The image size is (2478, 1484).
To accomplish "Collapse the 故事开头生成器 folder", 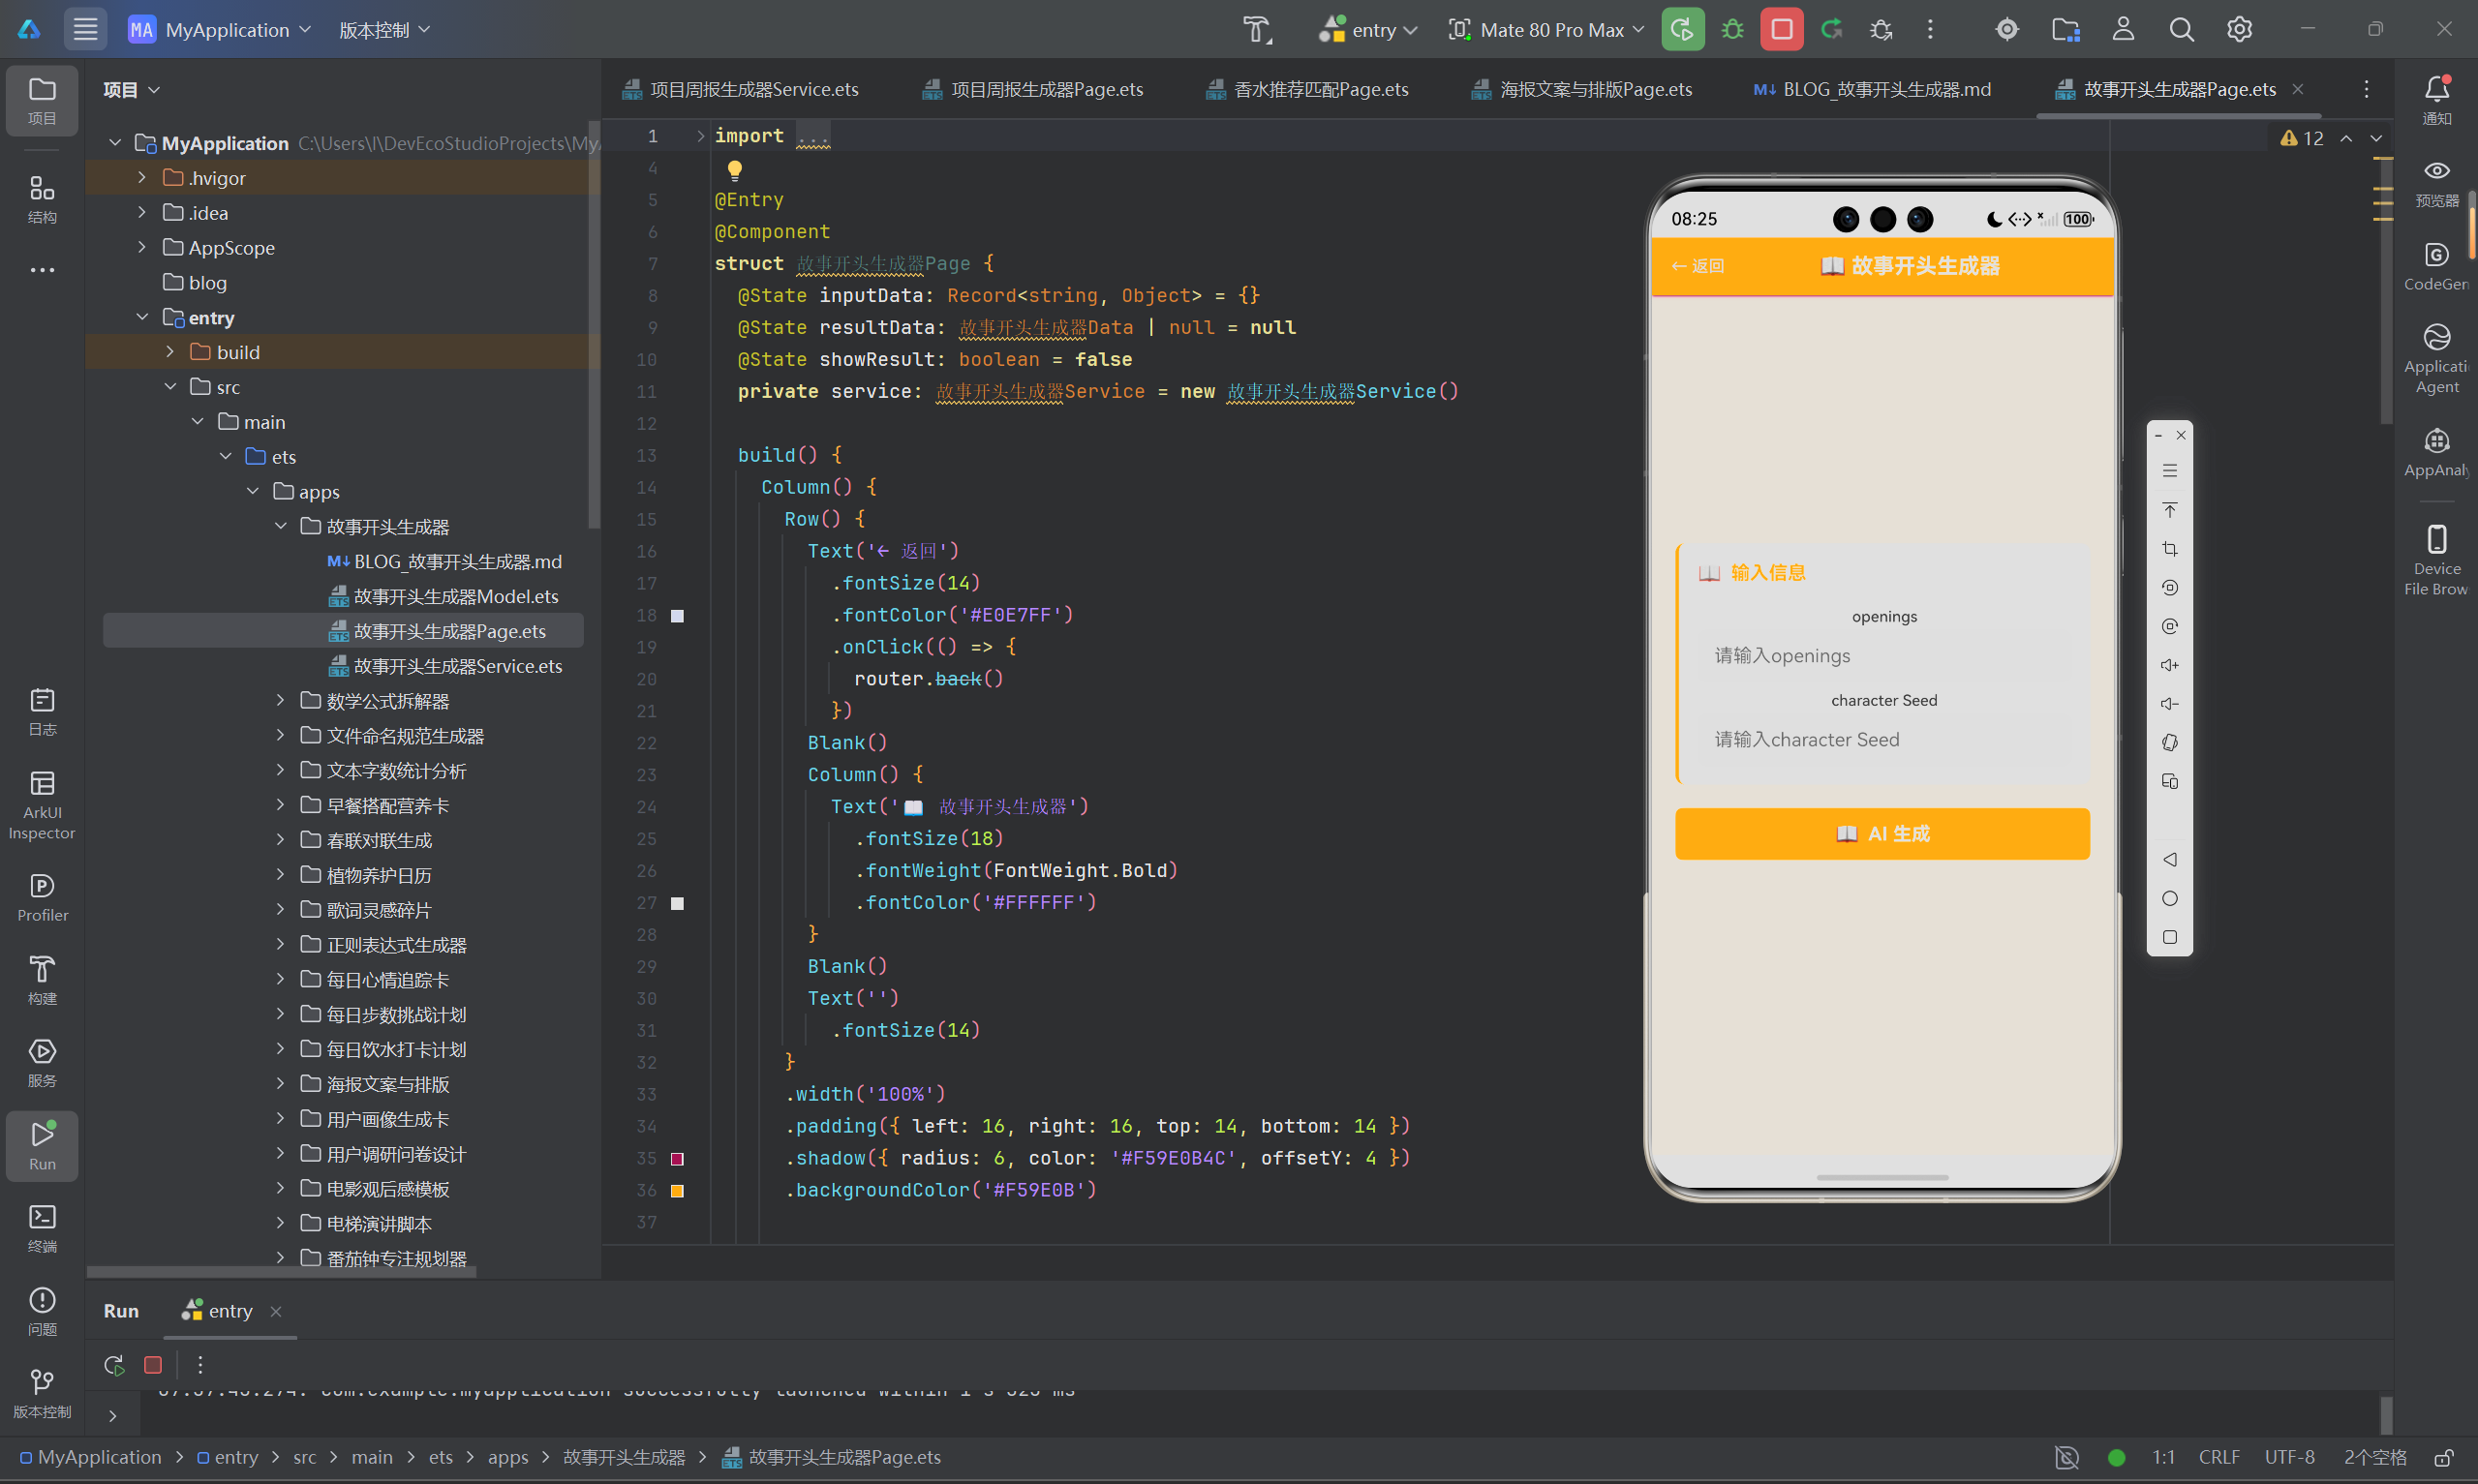I will [281, 526].
